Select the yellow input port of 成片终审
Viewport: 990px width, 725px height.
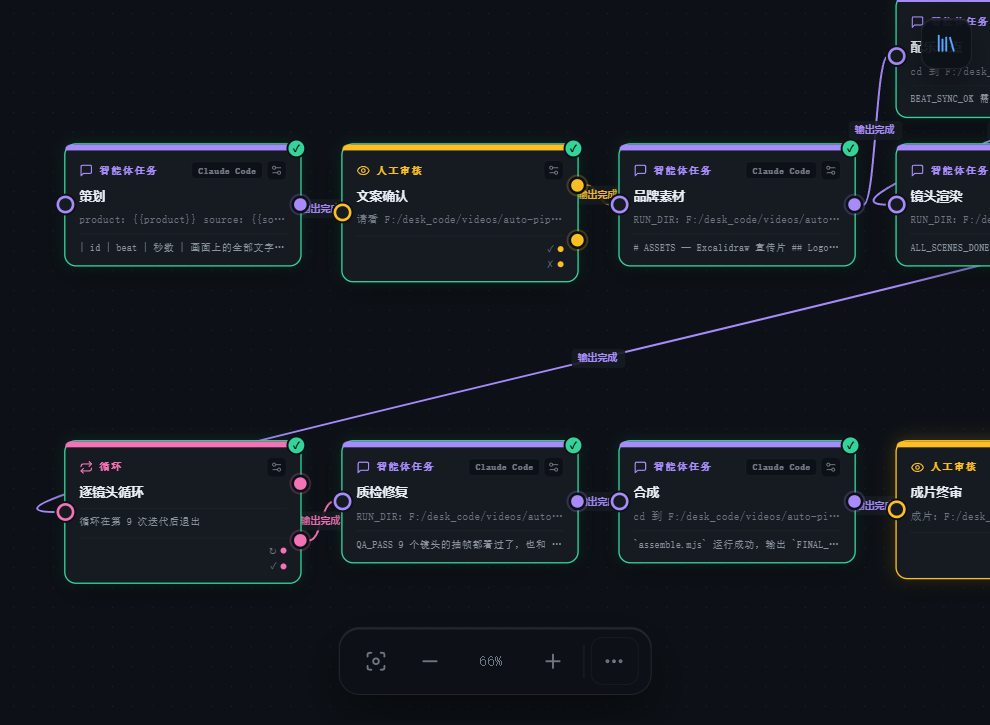coord(897,509)
